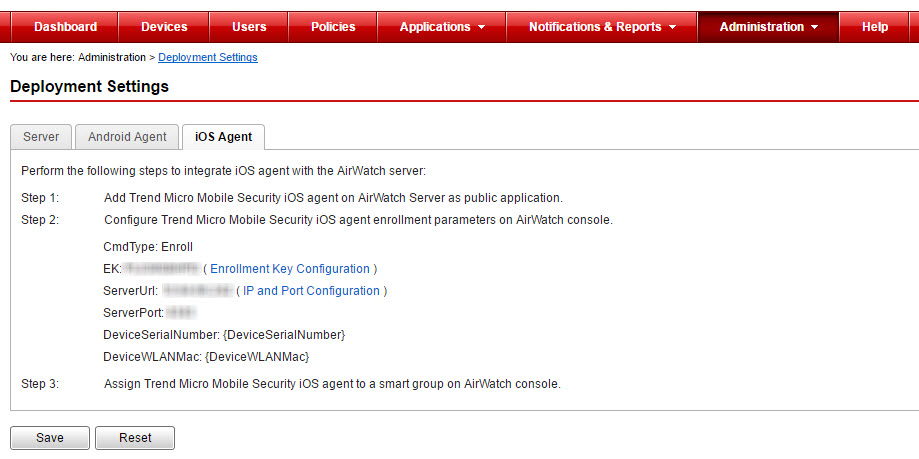The height and width of the screenshot is (459, 919).
Task: Click the blurred ServerPort value
Action: (x=180, y=313)
